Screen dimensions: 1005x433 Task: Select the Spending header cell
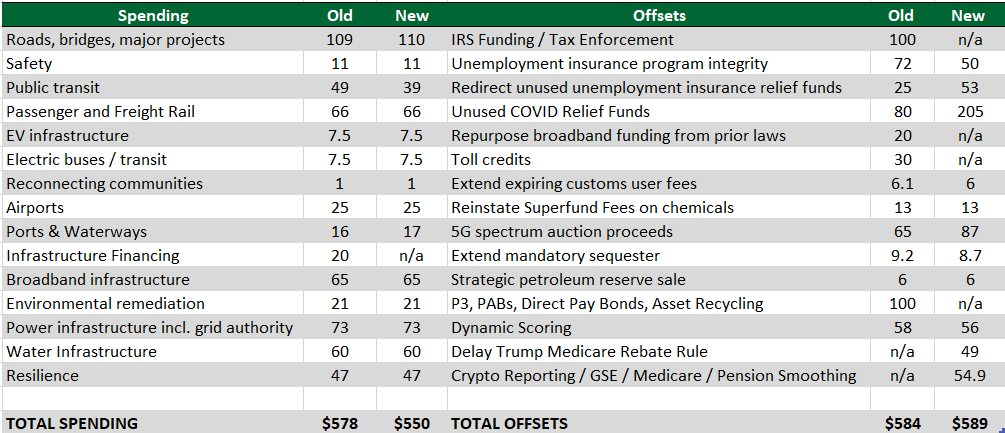(x=153, y=15)
